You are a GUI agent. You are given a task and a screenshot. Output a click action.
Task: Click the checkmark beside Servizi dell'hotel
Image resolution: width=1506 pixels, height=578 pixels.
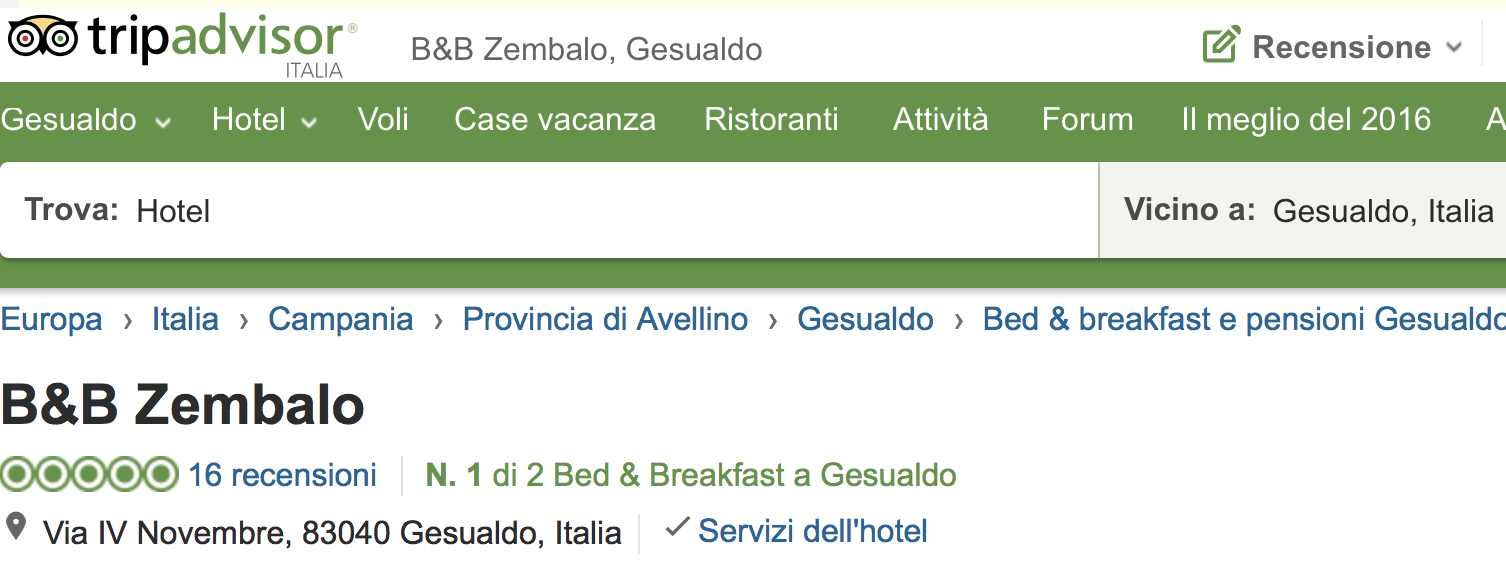[x=677, y=527]
